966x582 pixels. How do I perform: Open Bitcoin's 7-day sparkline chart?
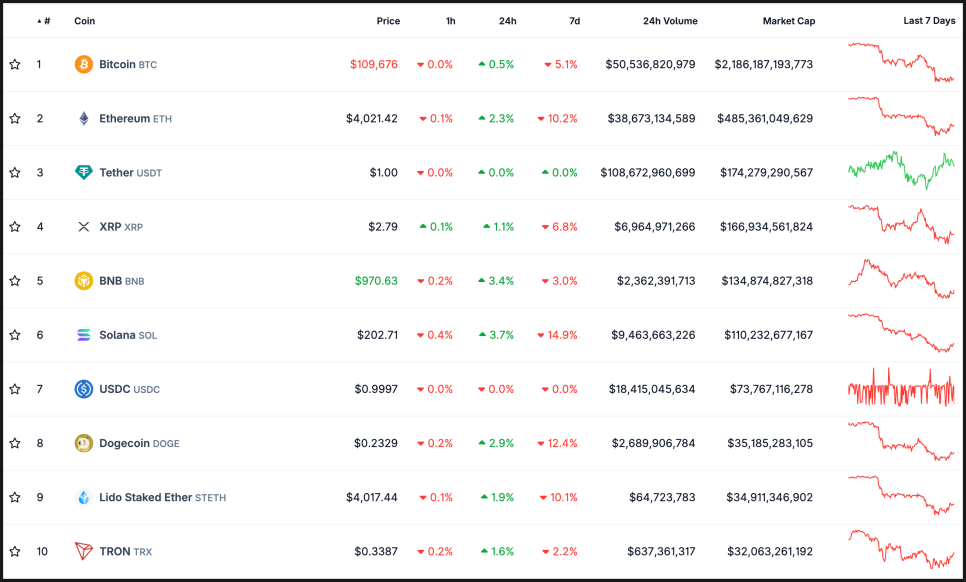pyautogui.click(x=901, y=62)
